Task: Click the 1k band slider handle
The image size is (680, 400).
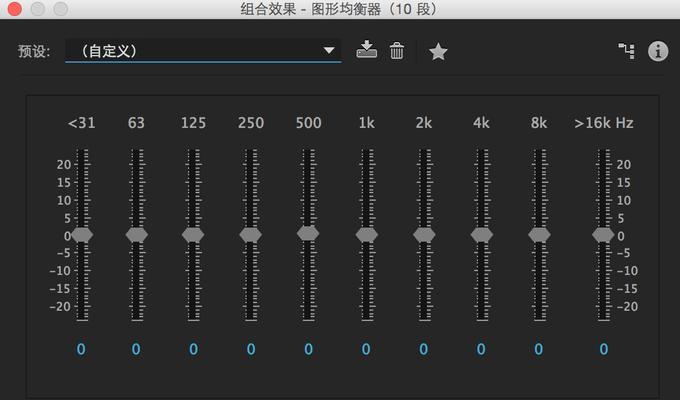Action: 367,235
